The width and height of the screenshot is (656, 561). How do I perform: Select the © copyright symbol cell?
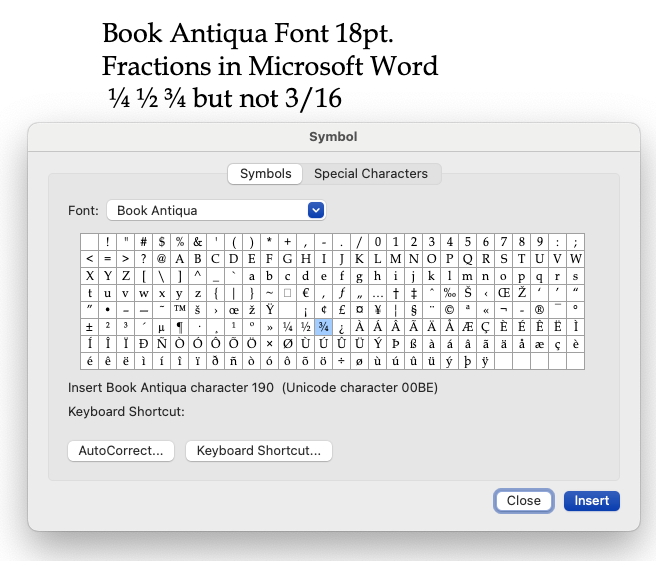click(449, 310)
